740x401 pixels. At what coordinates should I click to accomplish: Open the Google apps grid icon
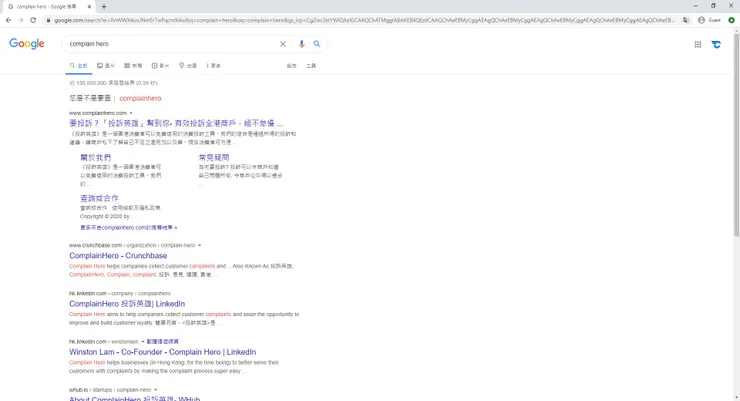click(698, 44)
